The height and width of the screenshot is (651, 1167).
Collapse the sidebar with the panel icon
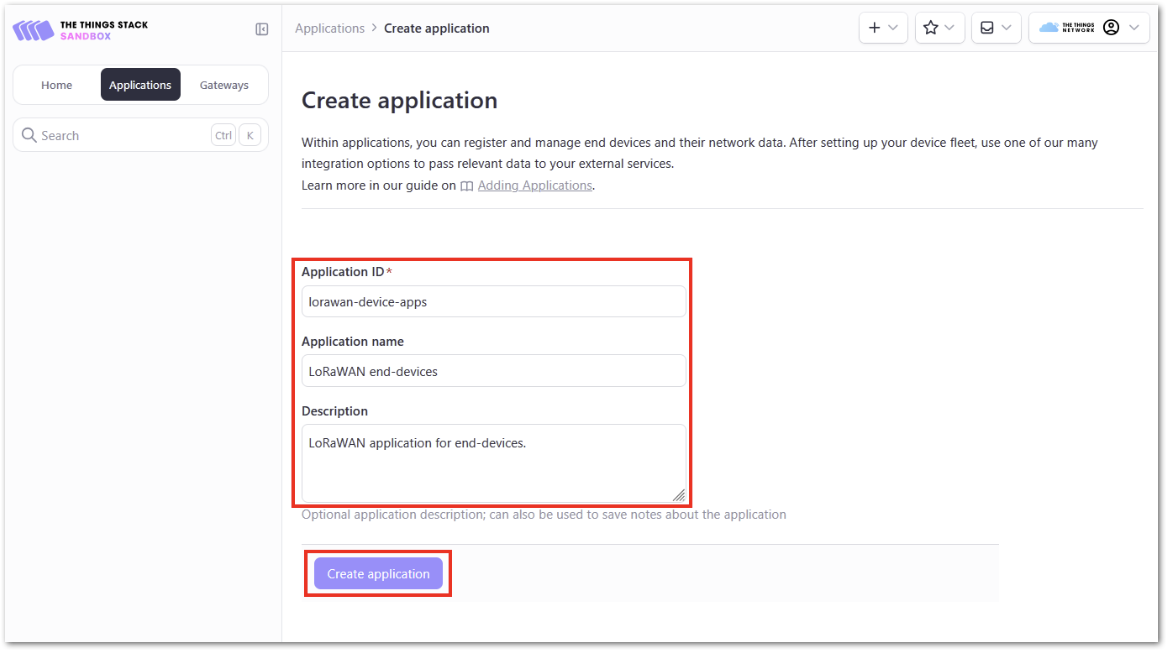pyautogui.click(x=261, y=30)
